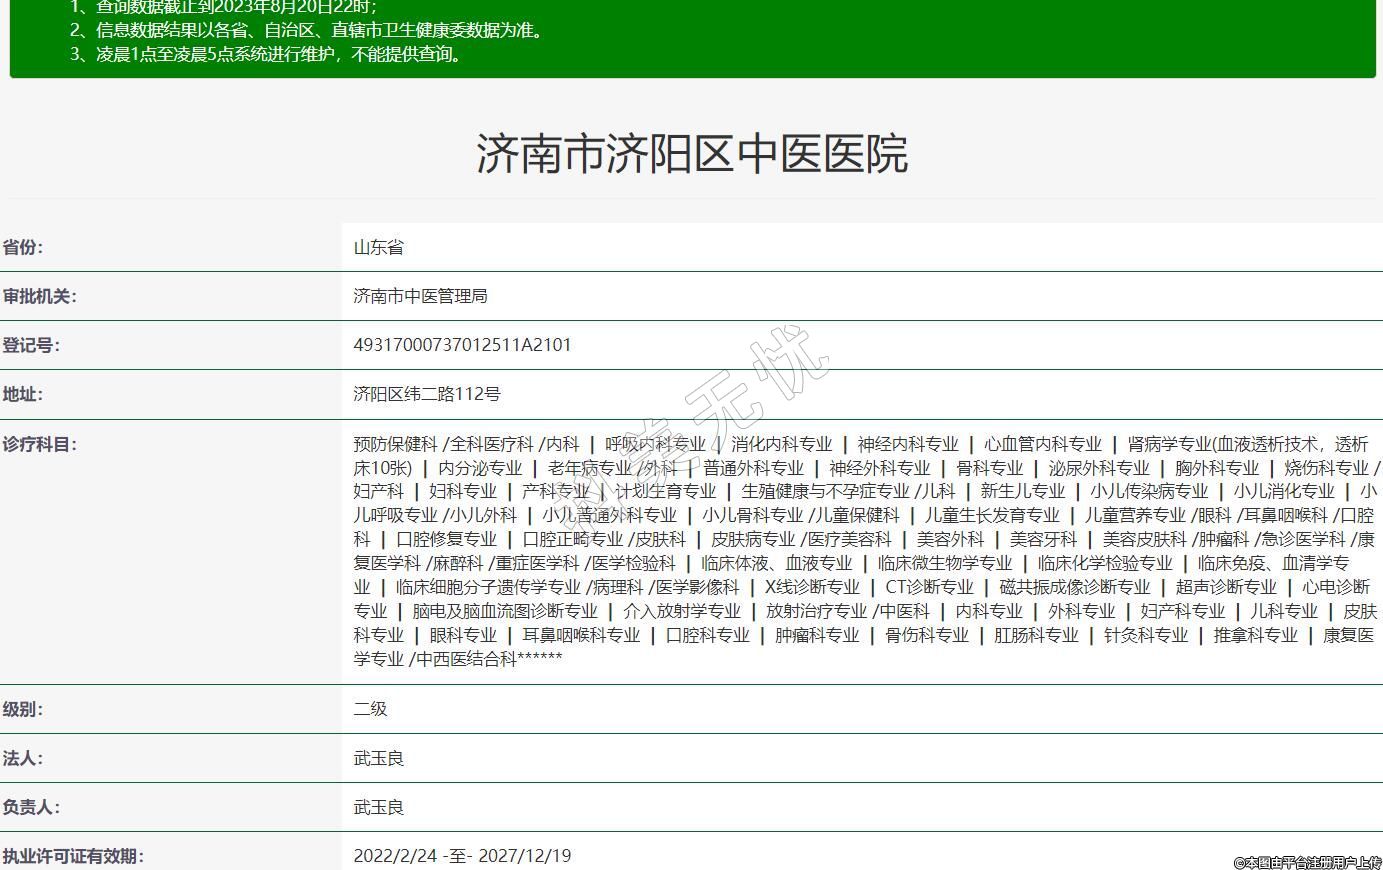Click the value 济南市中医管理局
The image size is (1383, 870).
click(x=420, y=297)
